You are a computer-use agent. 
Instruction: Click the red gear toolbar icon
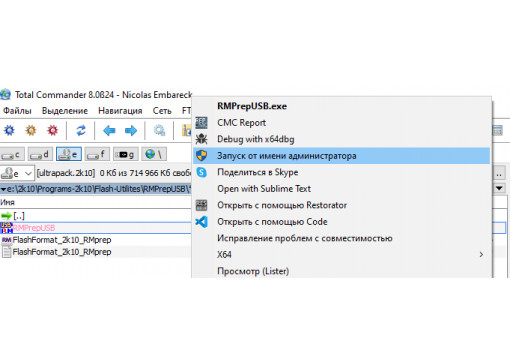(53, 130)
